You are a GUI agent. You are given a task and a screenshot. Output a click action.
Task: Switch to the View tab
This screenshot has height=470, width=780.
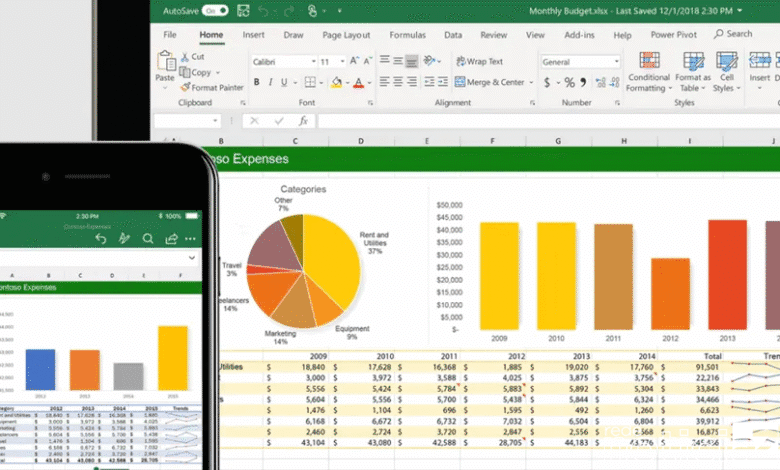tap(535, 35)
